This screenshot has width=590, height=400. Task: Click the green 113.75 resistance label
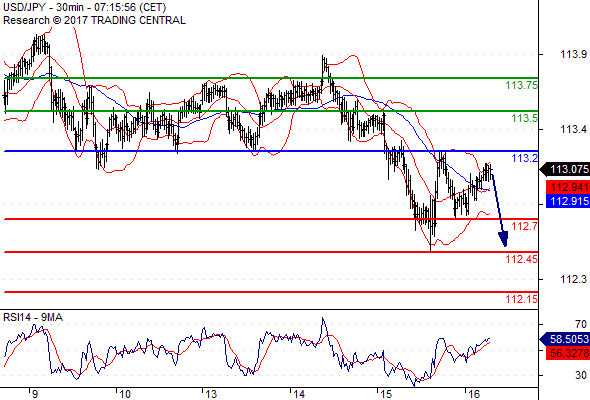(x=522, y=85)
